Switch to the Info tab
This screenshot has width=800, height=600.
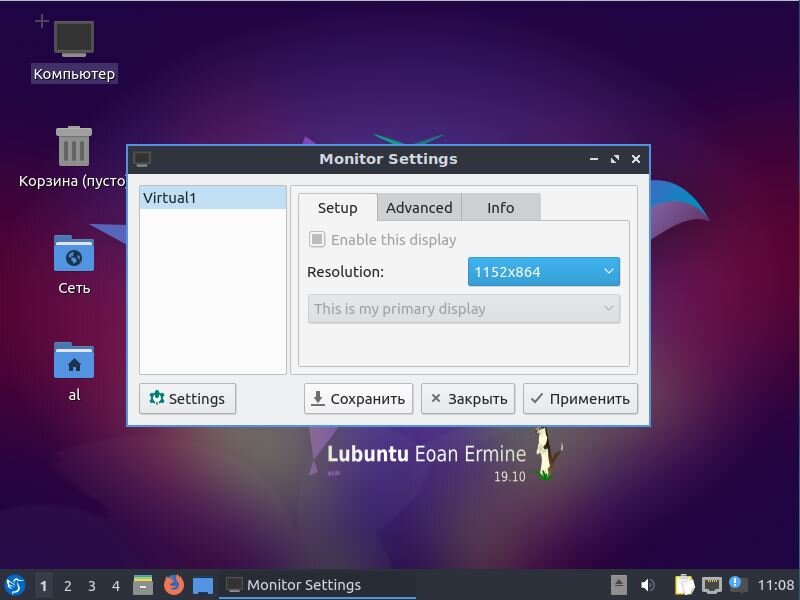tap(500, 207)
